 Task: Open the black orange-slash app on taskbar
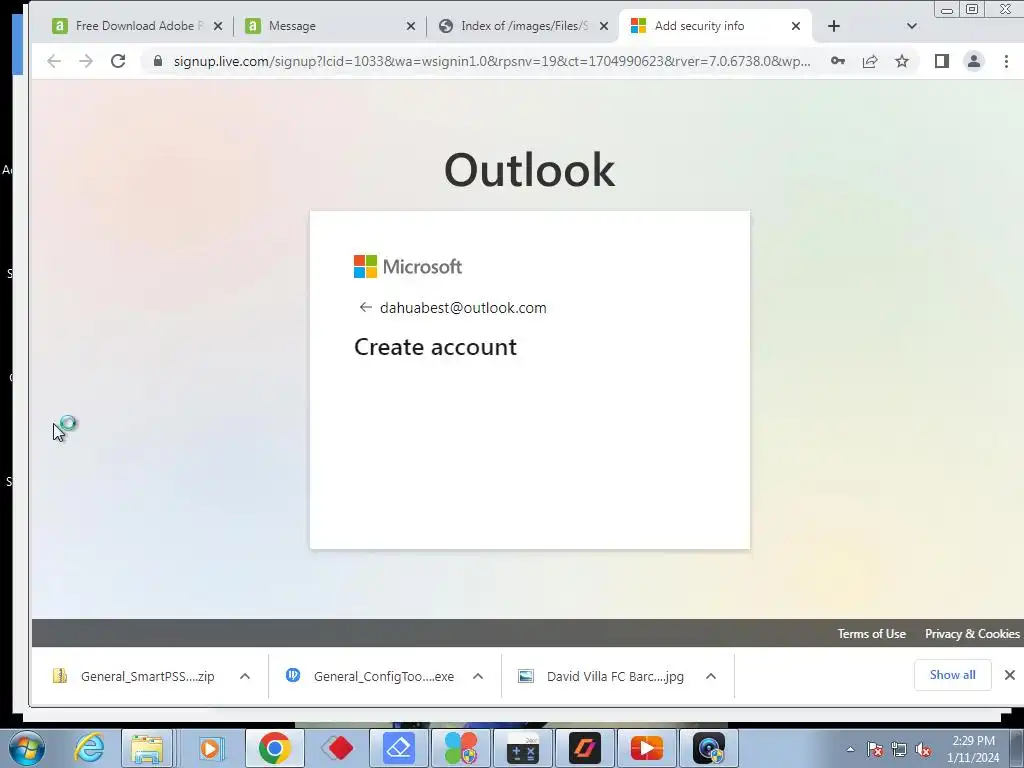584,748
